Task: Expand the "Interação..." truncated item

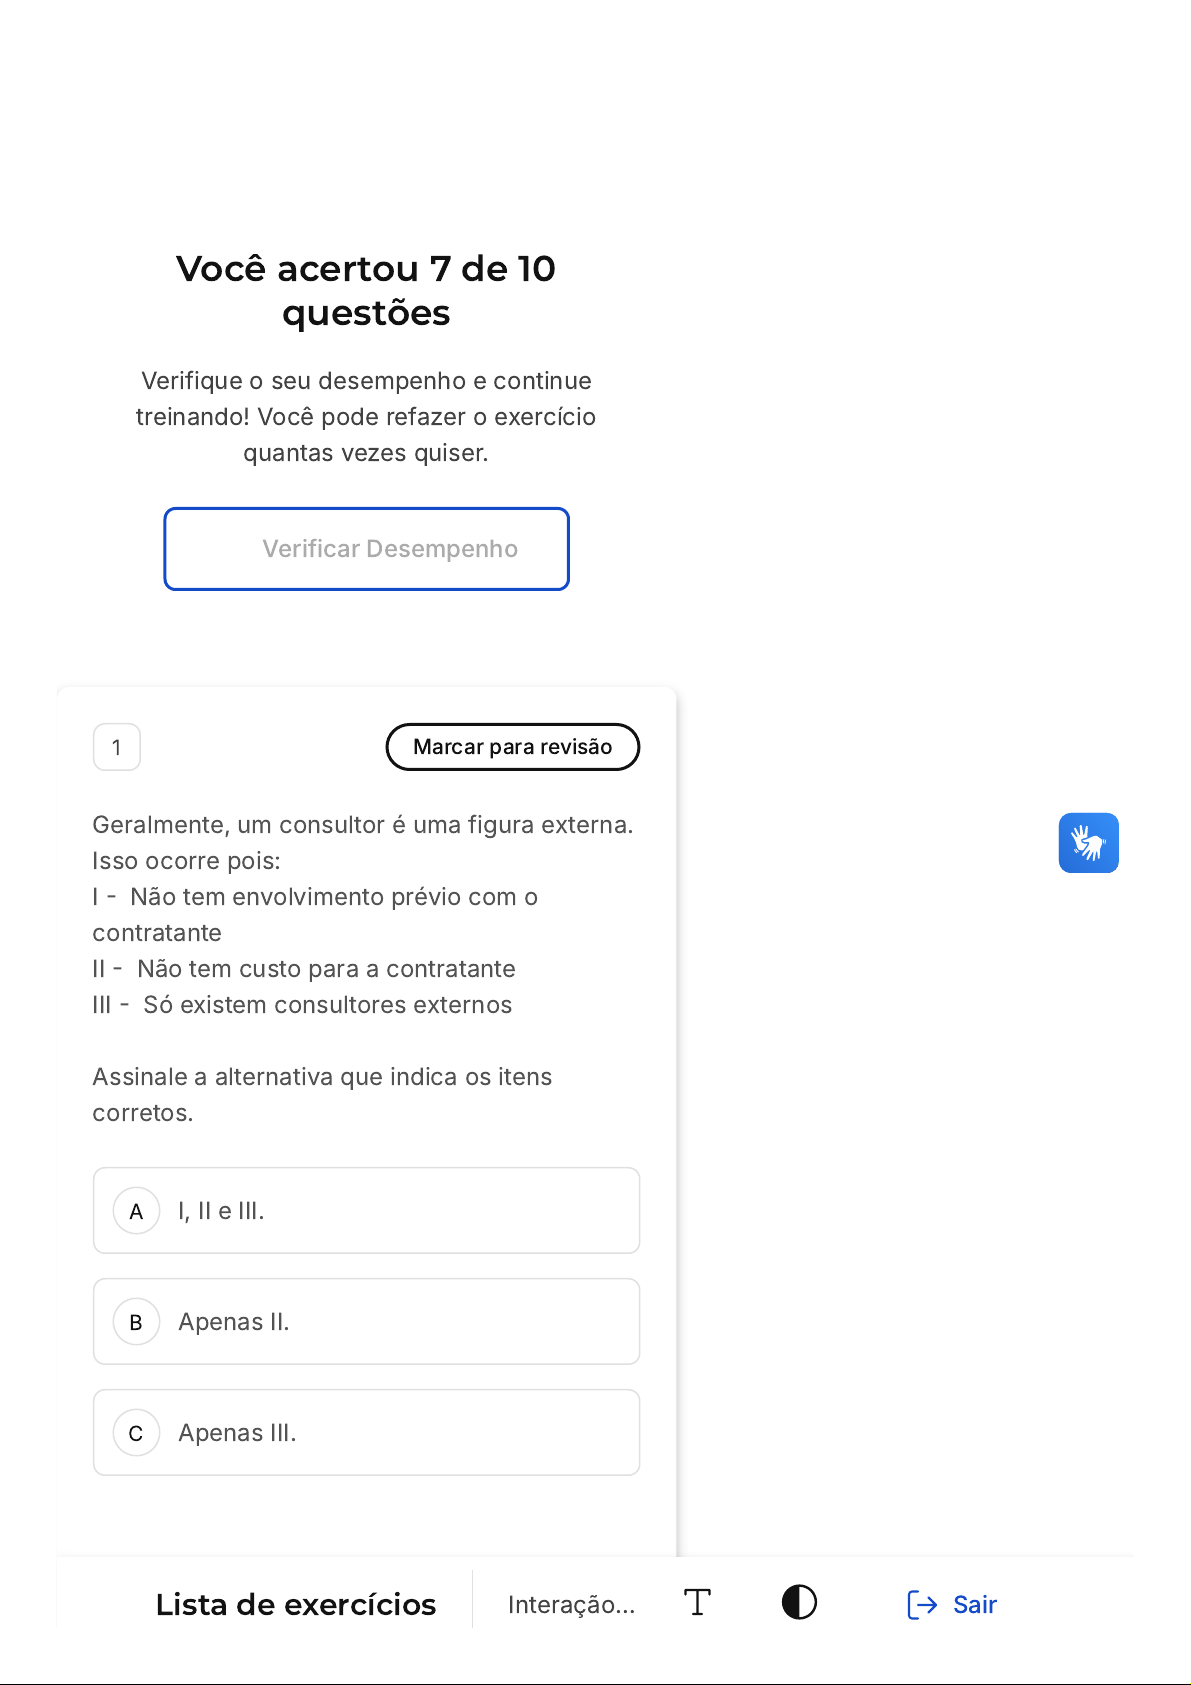Action: 571,1604
